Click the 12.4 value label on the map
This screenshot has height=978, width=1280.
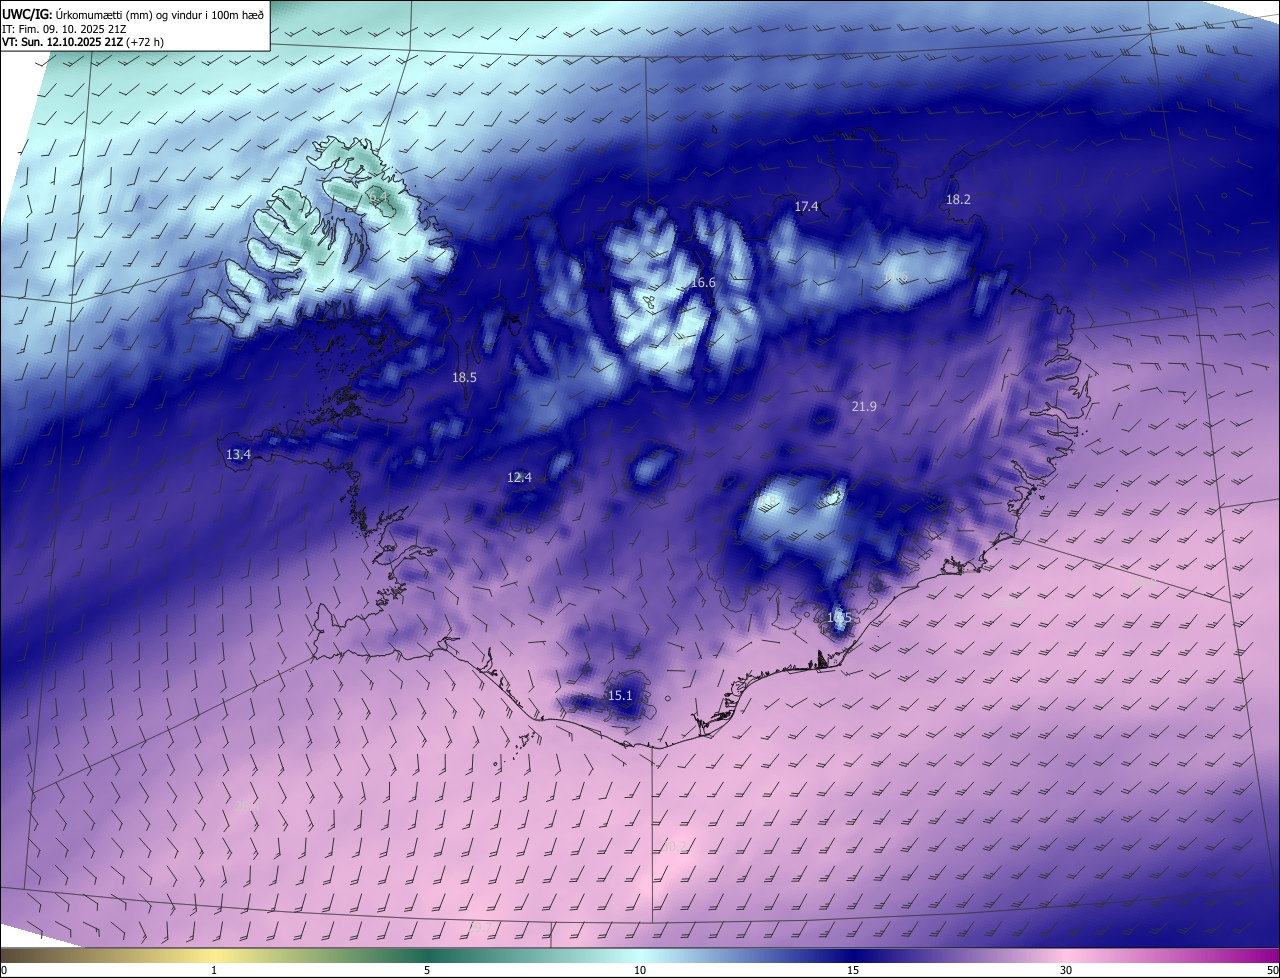coord(519,477)
